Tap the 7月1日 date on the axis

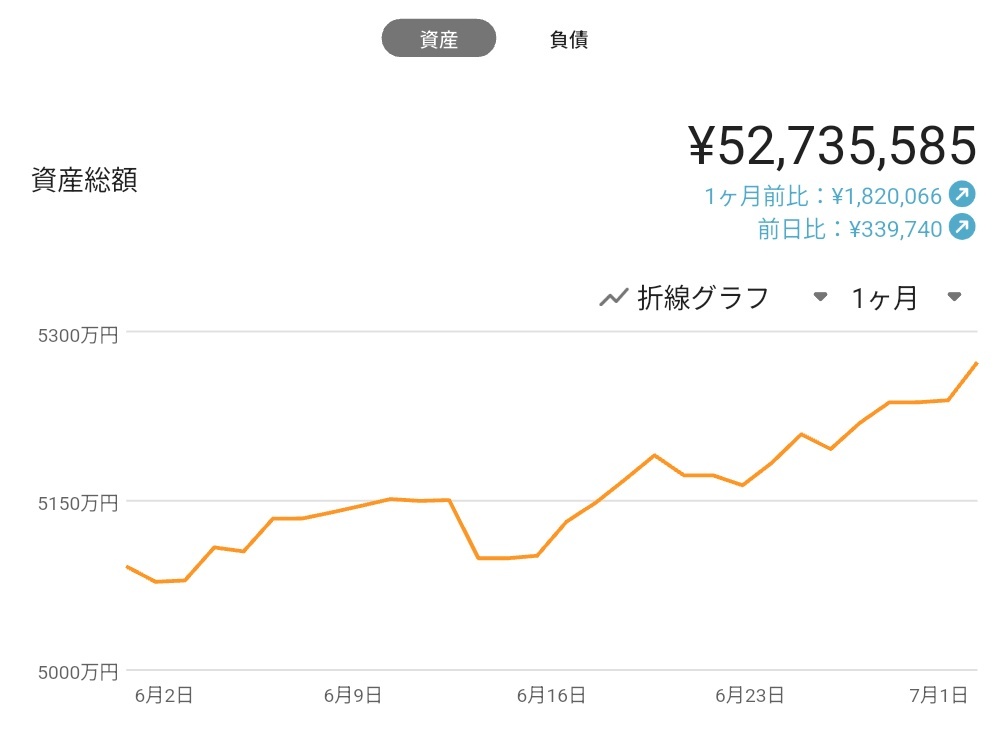point(939,695)
